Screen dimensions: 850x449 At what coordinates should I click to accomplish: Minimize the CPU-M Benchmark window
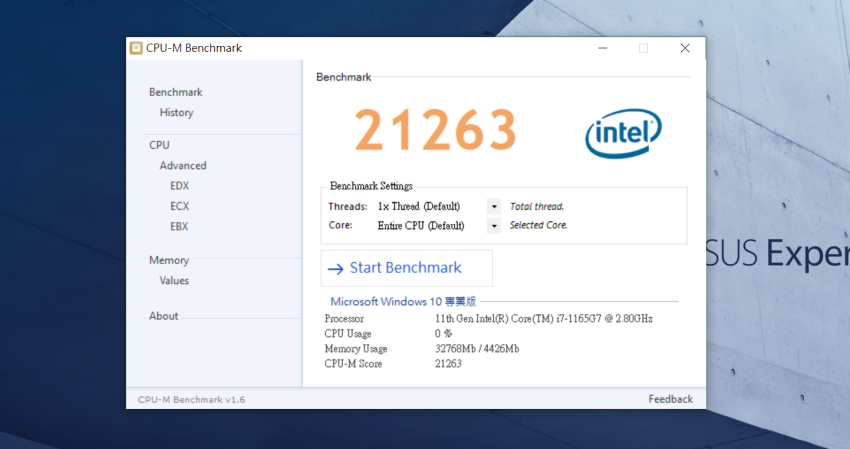(602, 48)
